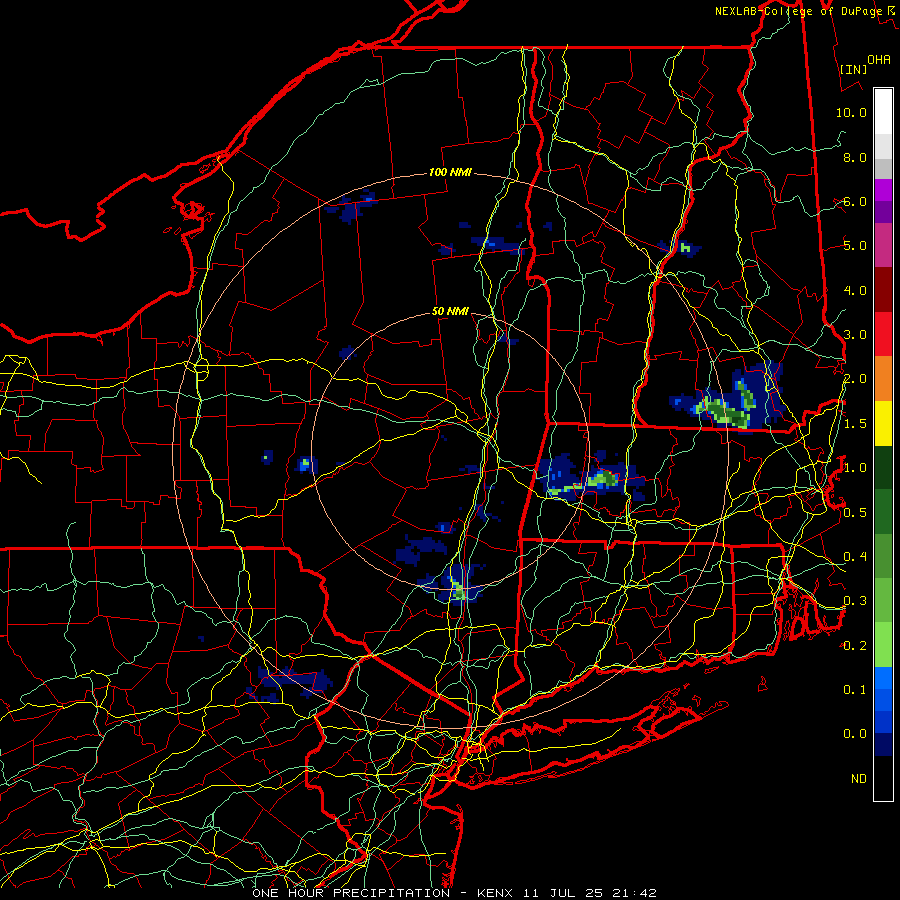The width and height of the screenshot is (900, 900).
Task: Click the 0.1 legend value
Action: point(855,689)
